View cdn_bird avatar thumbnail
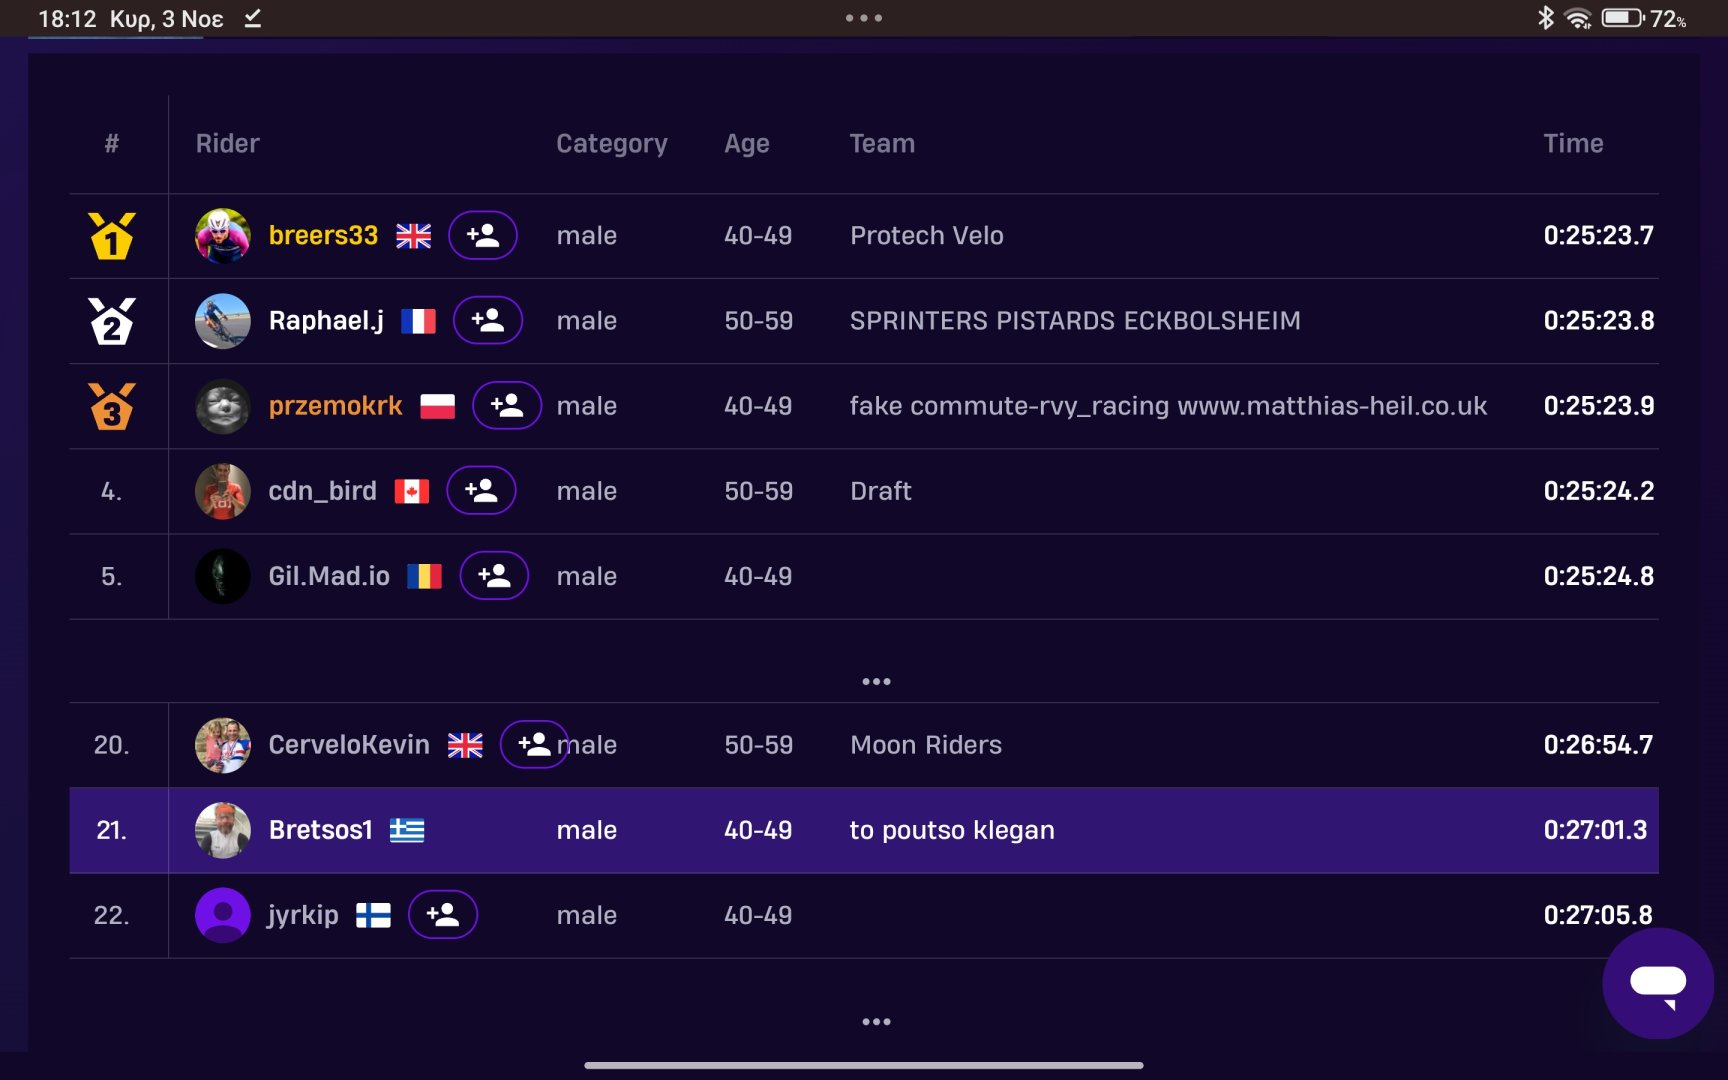This screenshot has height=1080, width=1728. point(222,491)
